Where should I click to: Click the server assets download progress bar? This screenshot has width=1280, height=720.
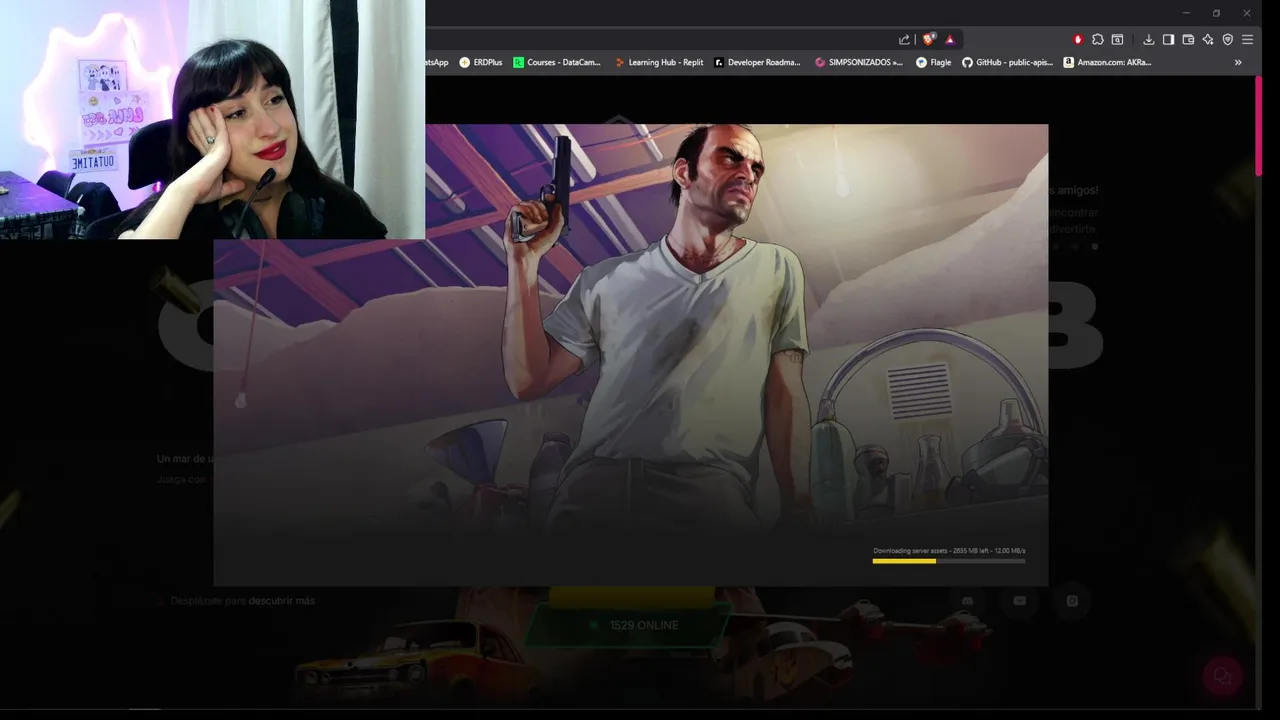pyautogui.click(x=949, y=561)
